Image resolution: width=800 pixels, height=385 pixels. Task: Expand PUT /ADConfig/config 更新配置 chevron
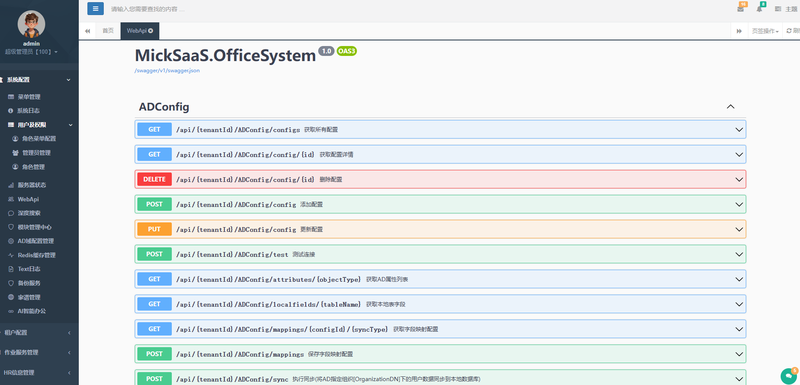pos(739,229)
